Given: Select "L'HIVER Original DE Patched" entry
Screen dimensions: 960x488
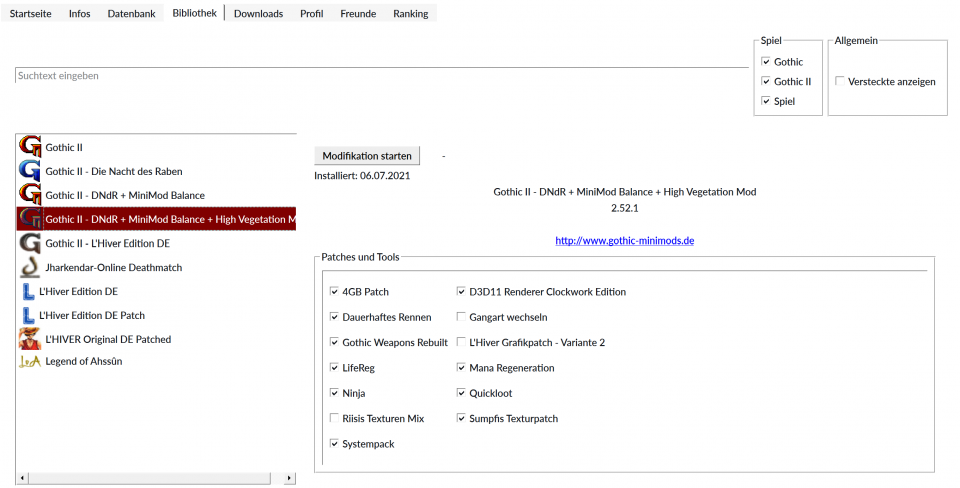Looking at the screenshot, I should 156,339.
